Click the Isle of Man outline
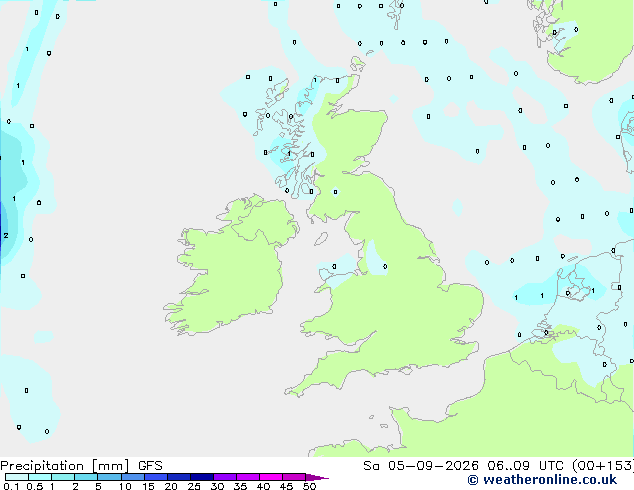This screenshot has height=490, width=634. click(x=321, y=239)
